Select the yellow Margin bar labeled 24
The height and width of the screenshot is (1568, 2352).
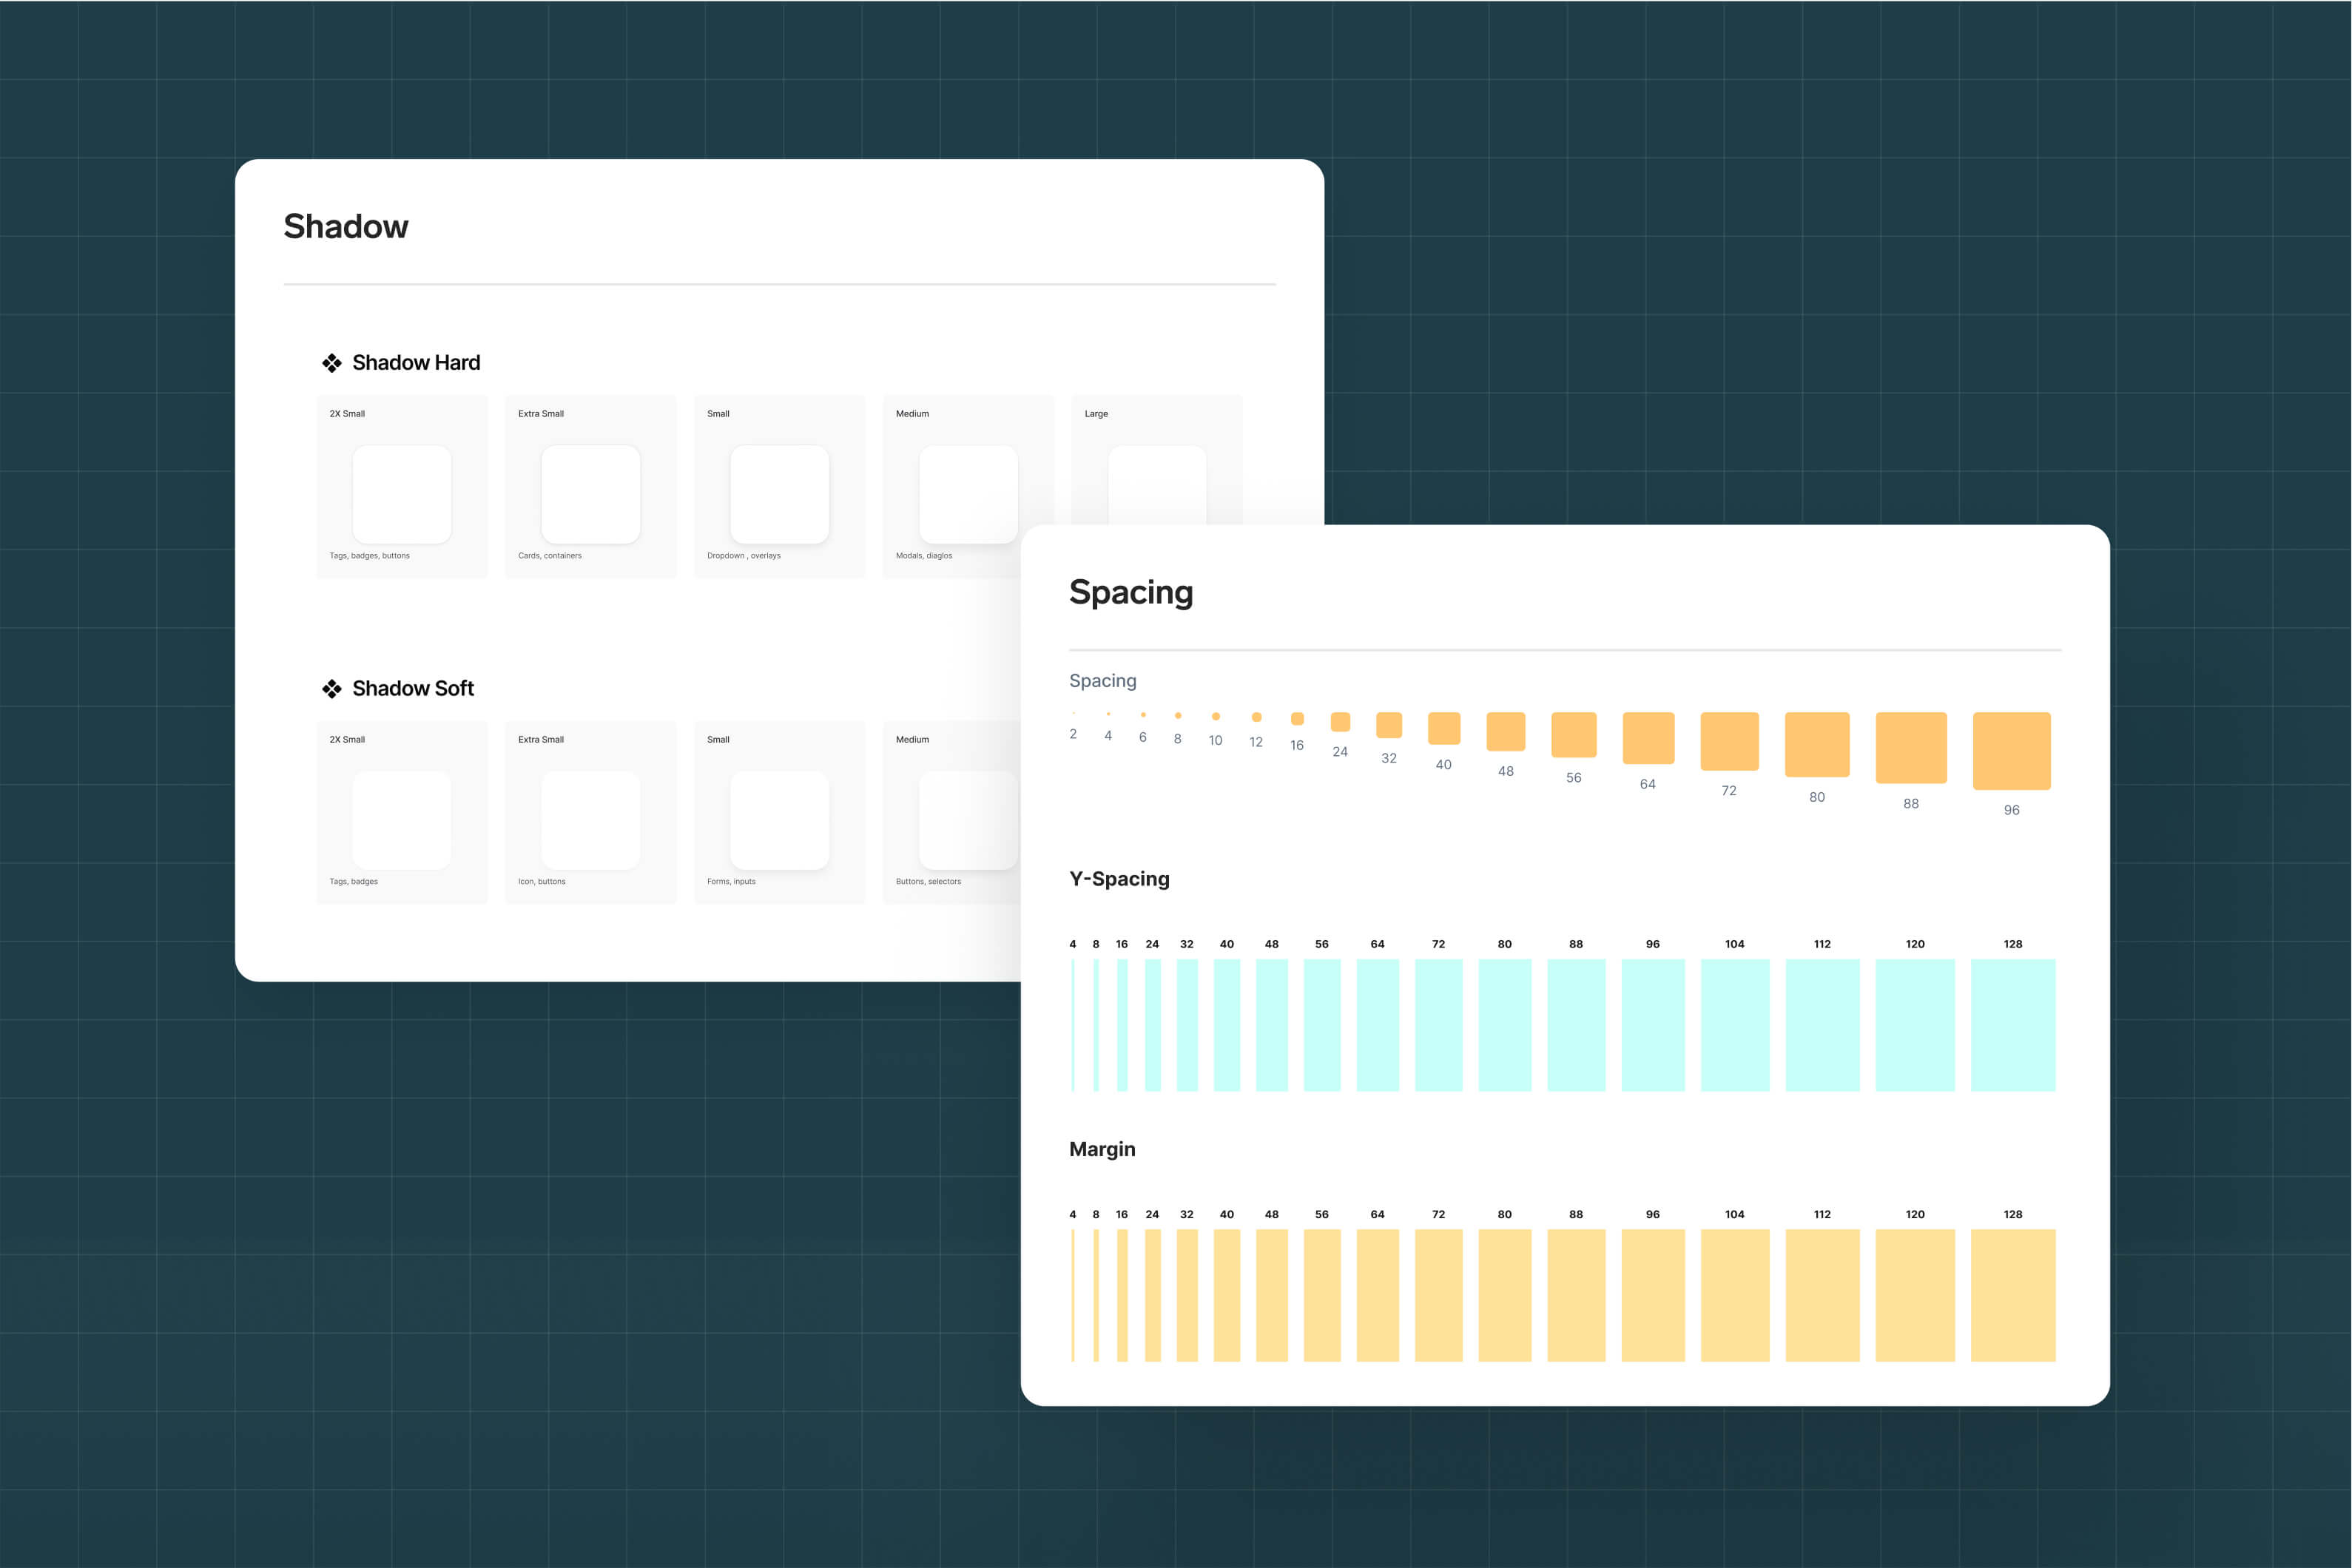tap(1153, 1295)
